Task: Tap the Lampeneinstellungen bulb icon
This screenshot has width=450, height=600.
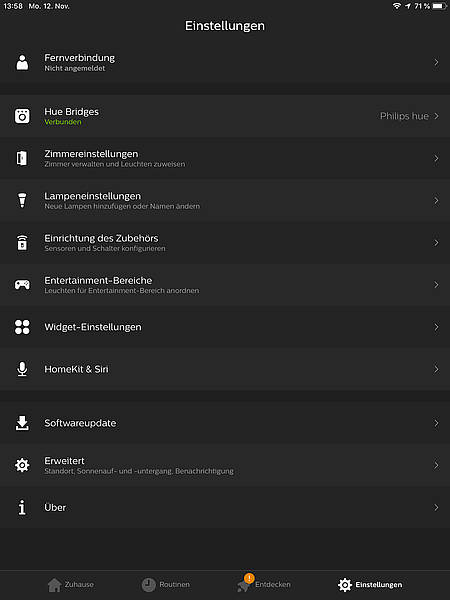Action: coord(22,200)
